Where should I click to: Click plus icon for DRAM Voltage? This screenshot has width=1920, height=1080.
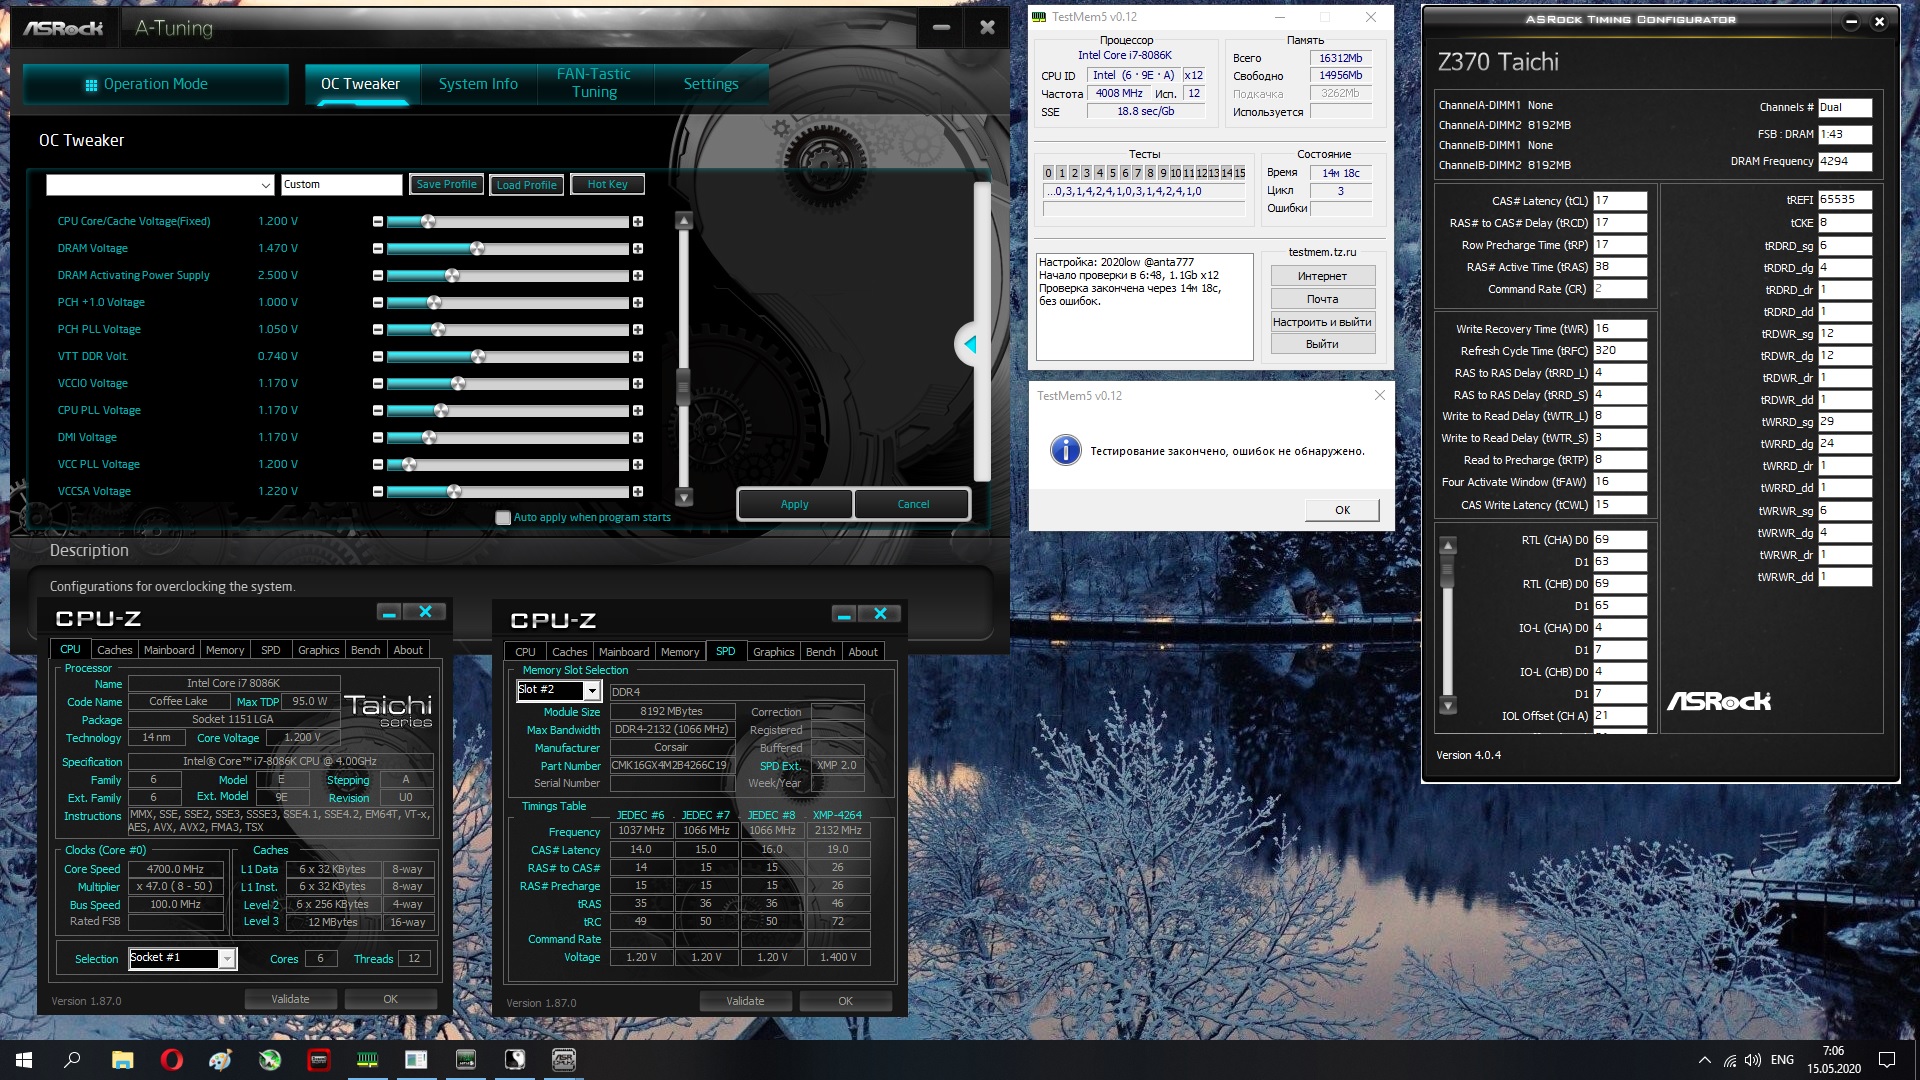[x=638, y=248]
